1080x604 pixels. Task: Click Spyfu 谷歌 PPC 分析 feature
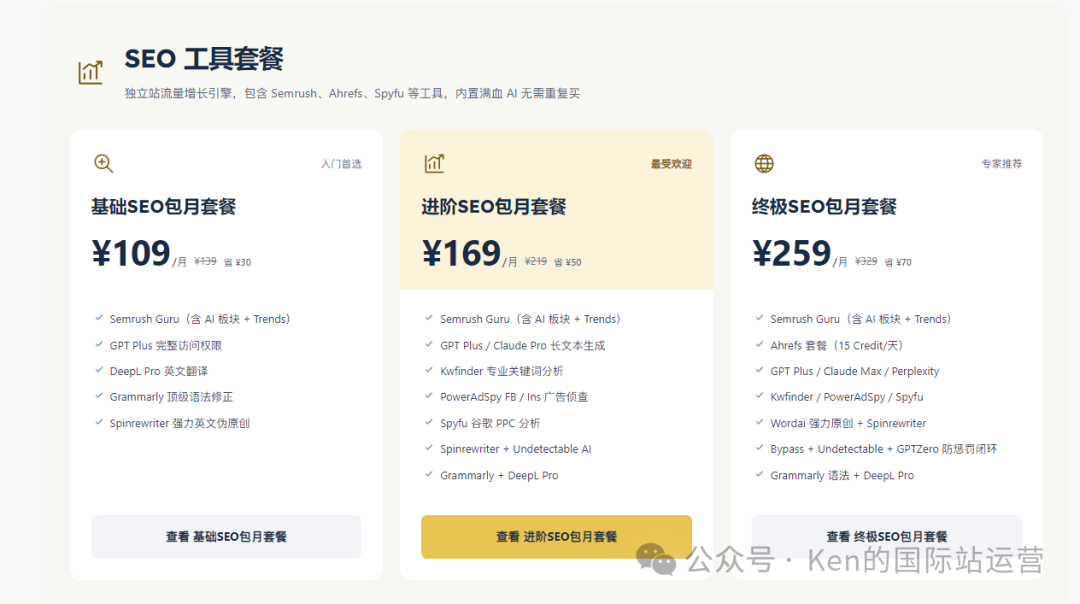point(490,423)
